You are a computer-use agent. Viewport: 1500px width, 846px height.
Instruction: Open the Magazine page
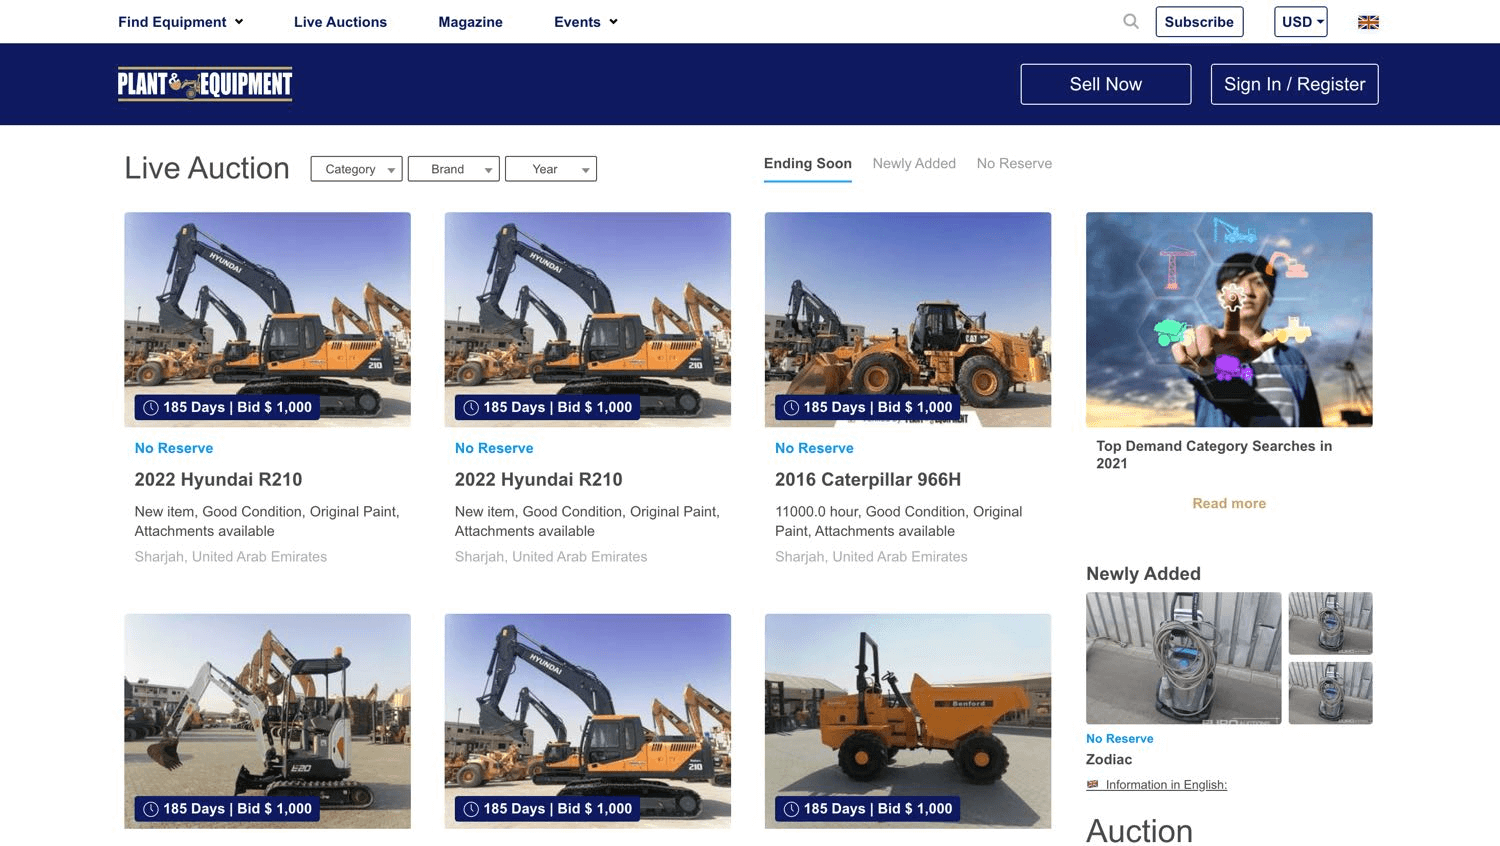[x=470, y=22]
